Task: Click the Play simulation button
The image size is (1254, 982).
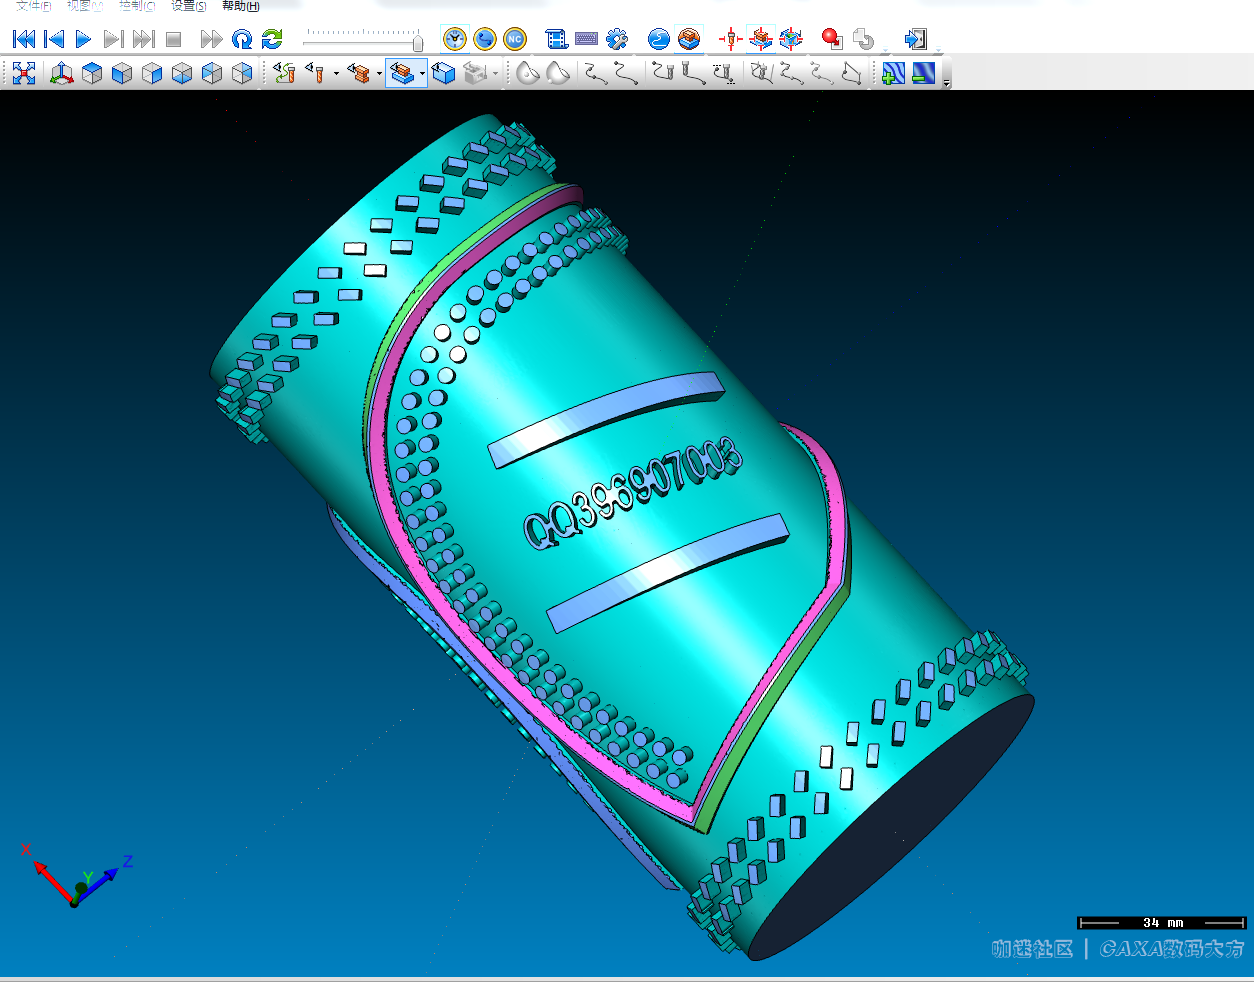Action: click(x=83, y=39)
